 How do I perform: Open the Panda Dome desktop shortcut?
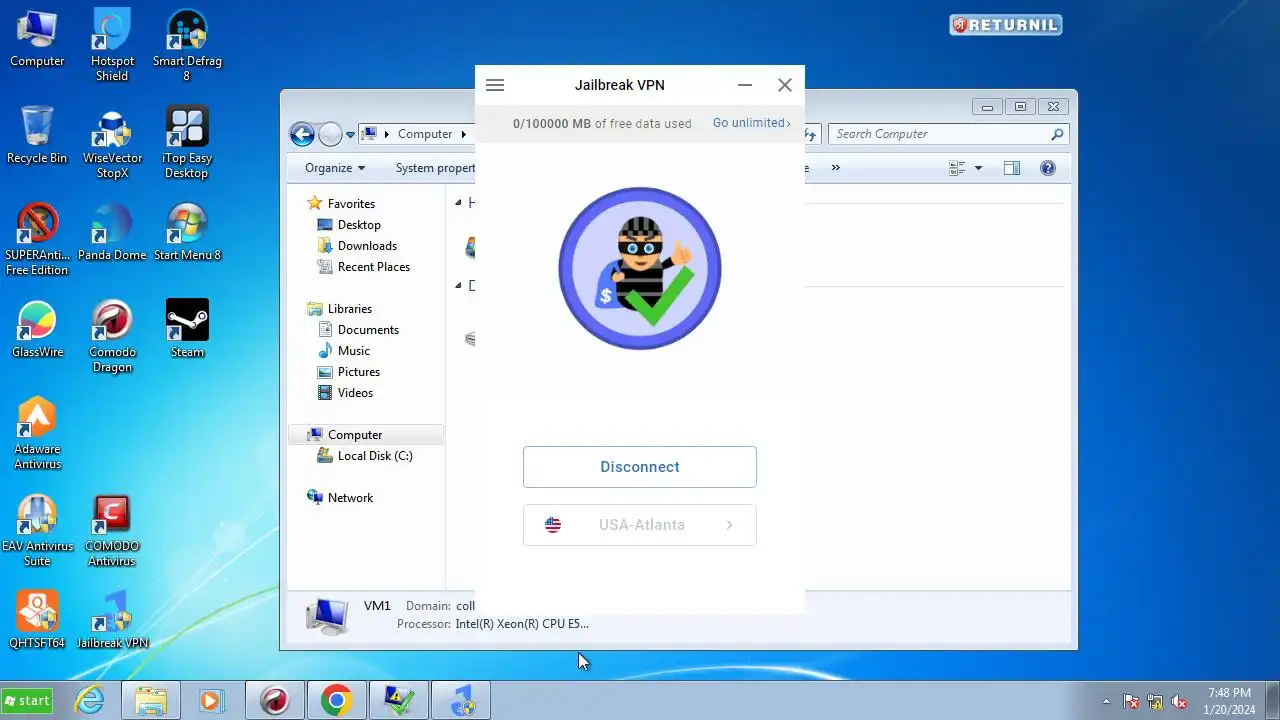click(112, 232)
